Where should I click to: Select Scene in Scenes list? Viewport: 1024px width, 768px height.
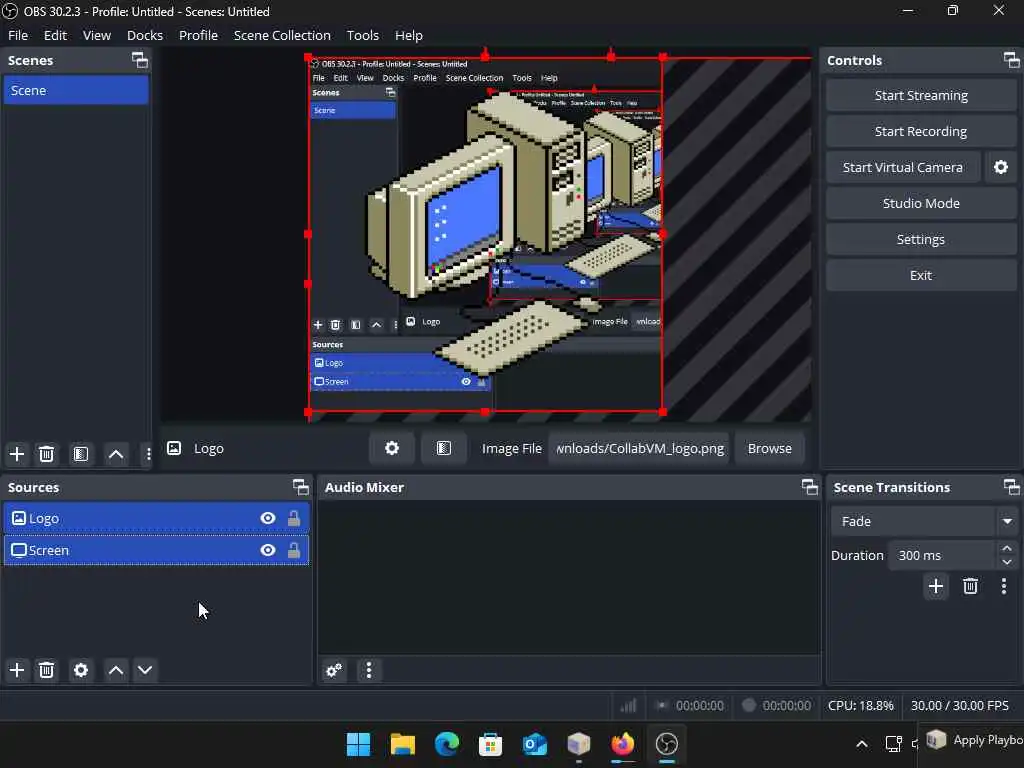[x=76, y=90]
